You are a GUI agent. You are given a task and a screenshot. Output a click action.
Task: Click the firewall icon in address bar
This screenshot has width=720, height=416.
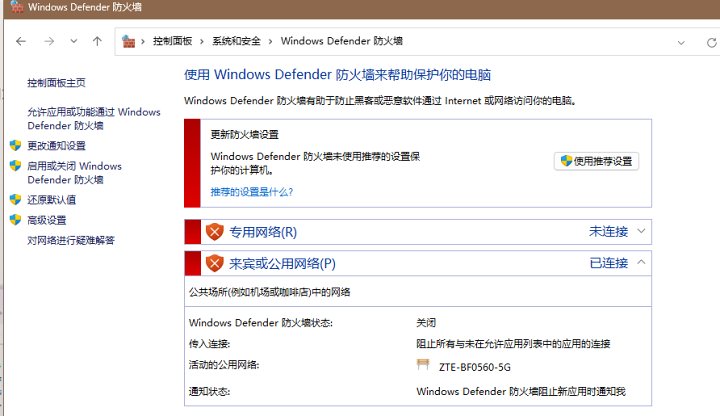point(128,42)
